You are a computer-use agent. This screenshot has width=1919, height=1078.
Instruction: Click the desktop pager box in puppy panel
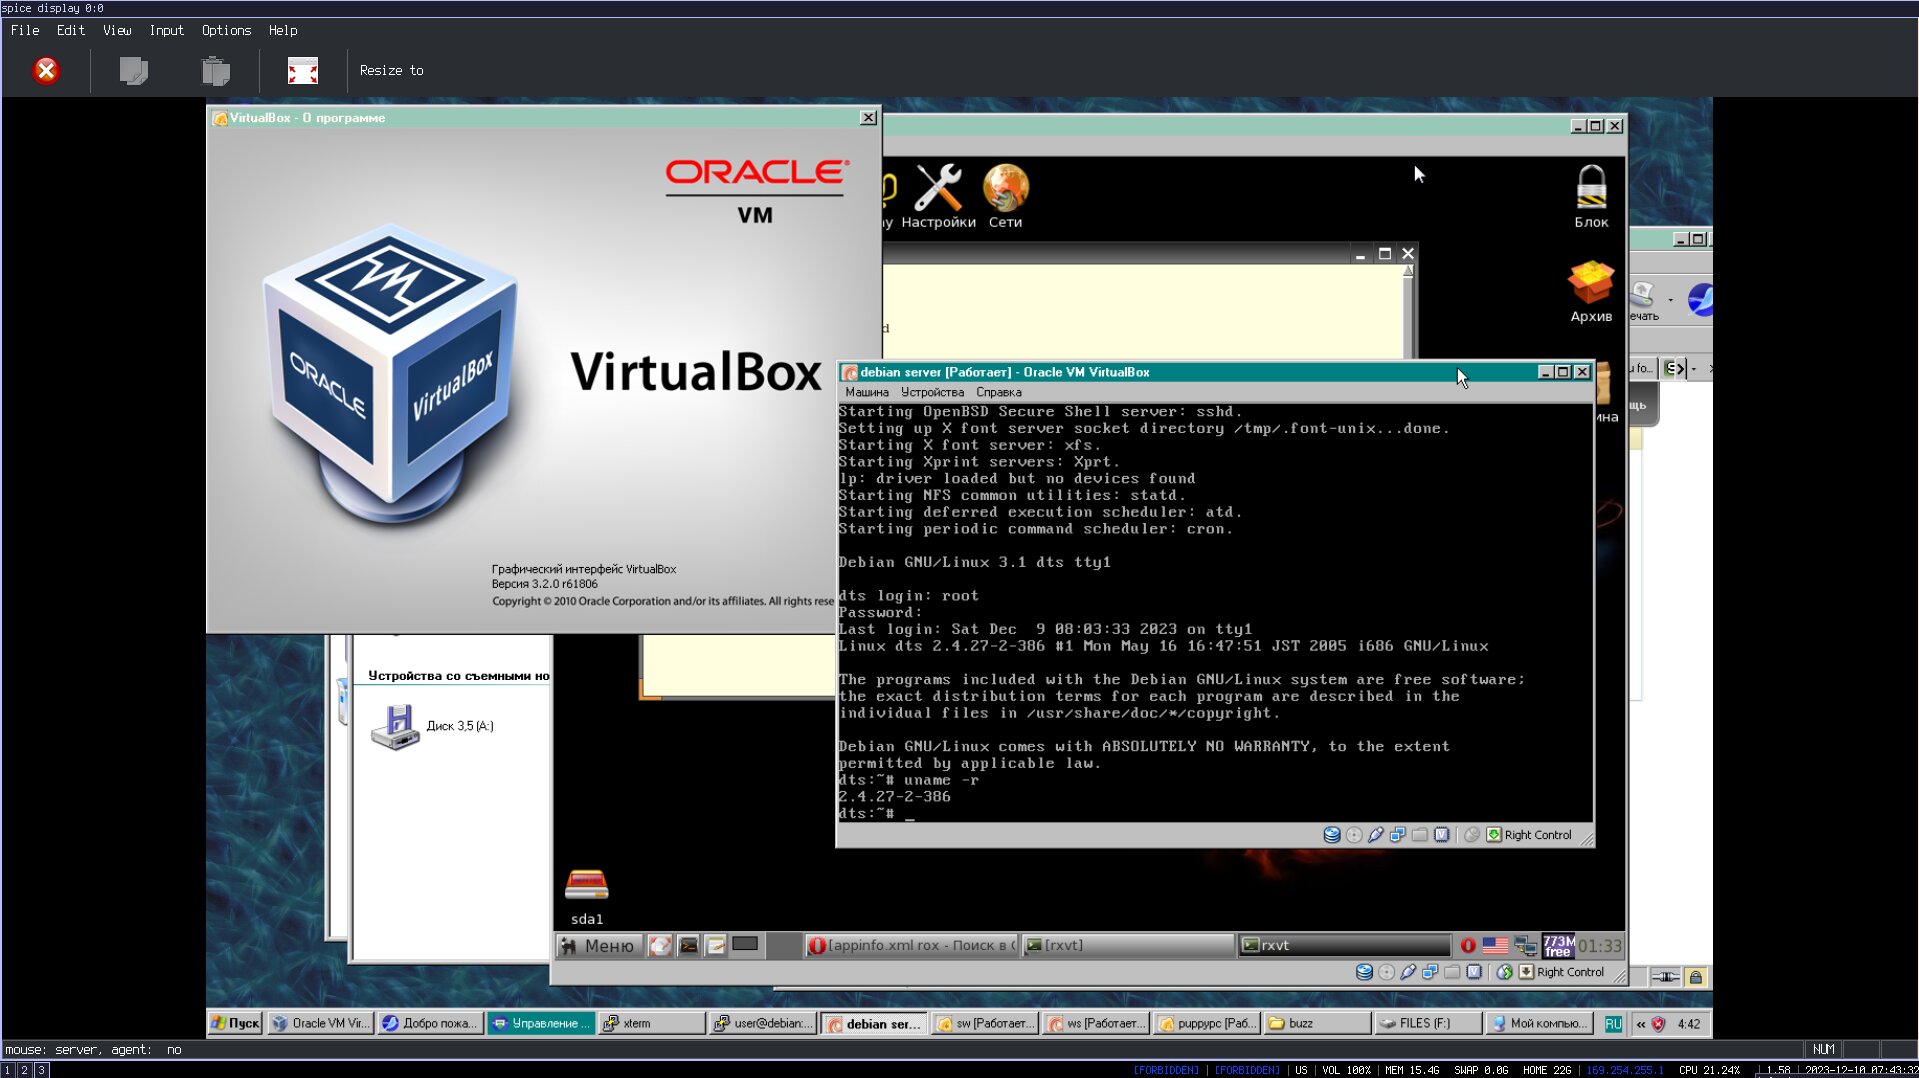[x=745, y=944]
